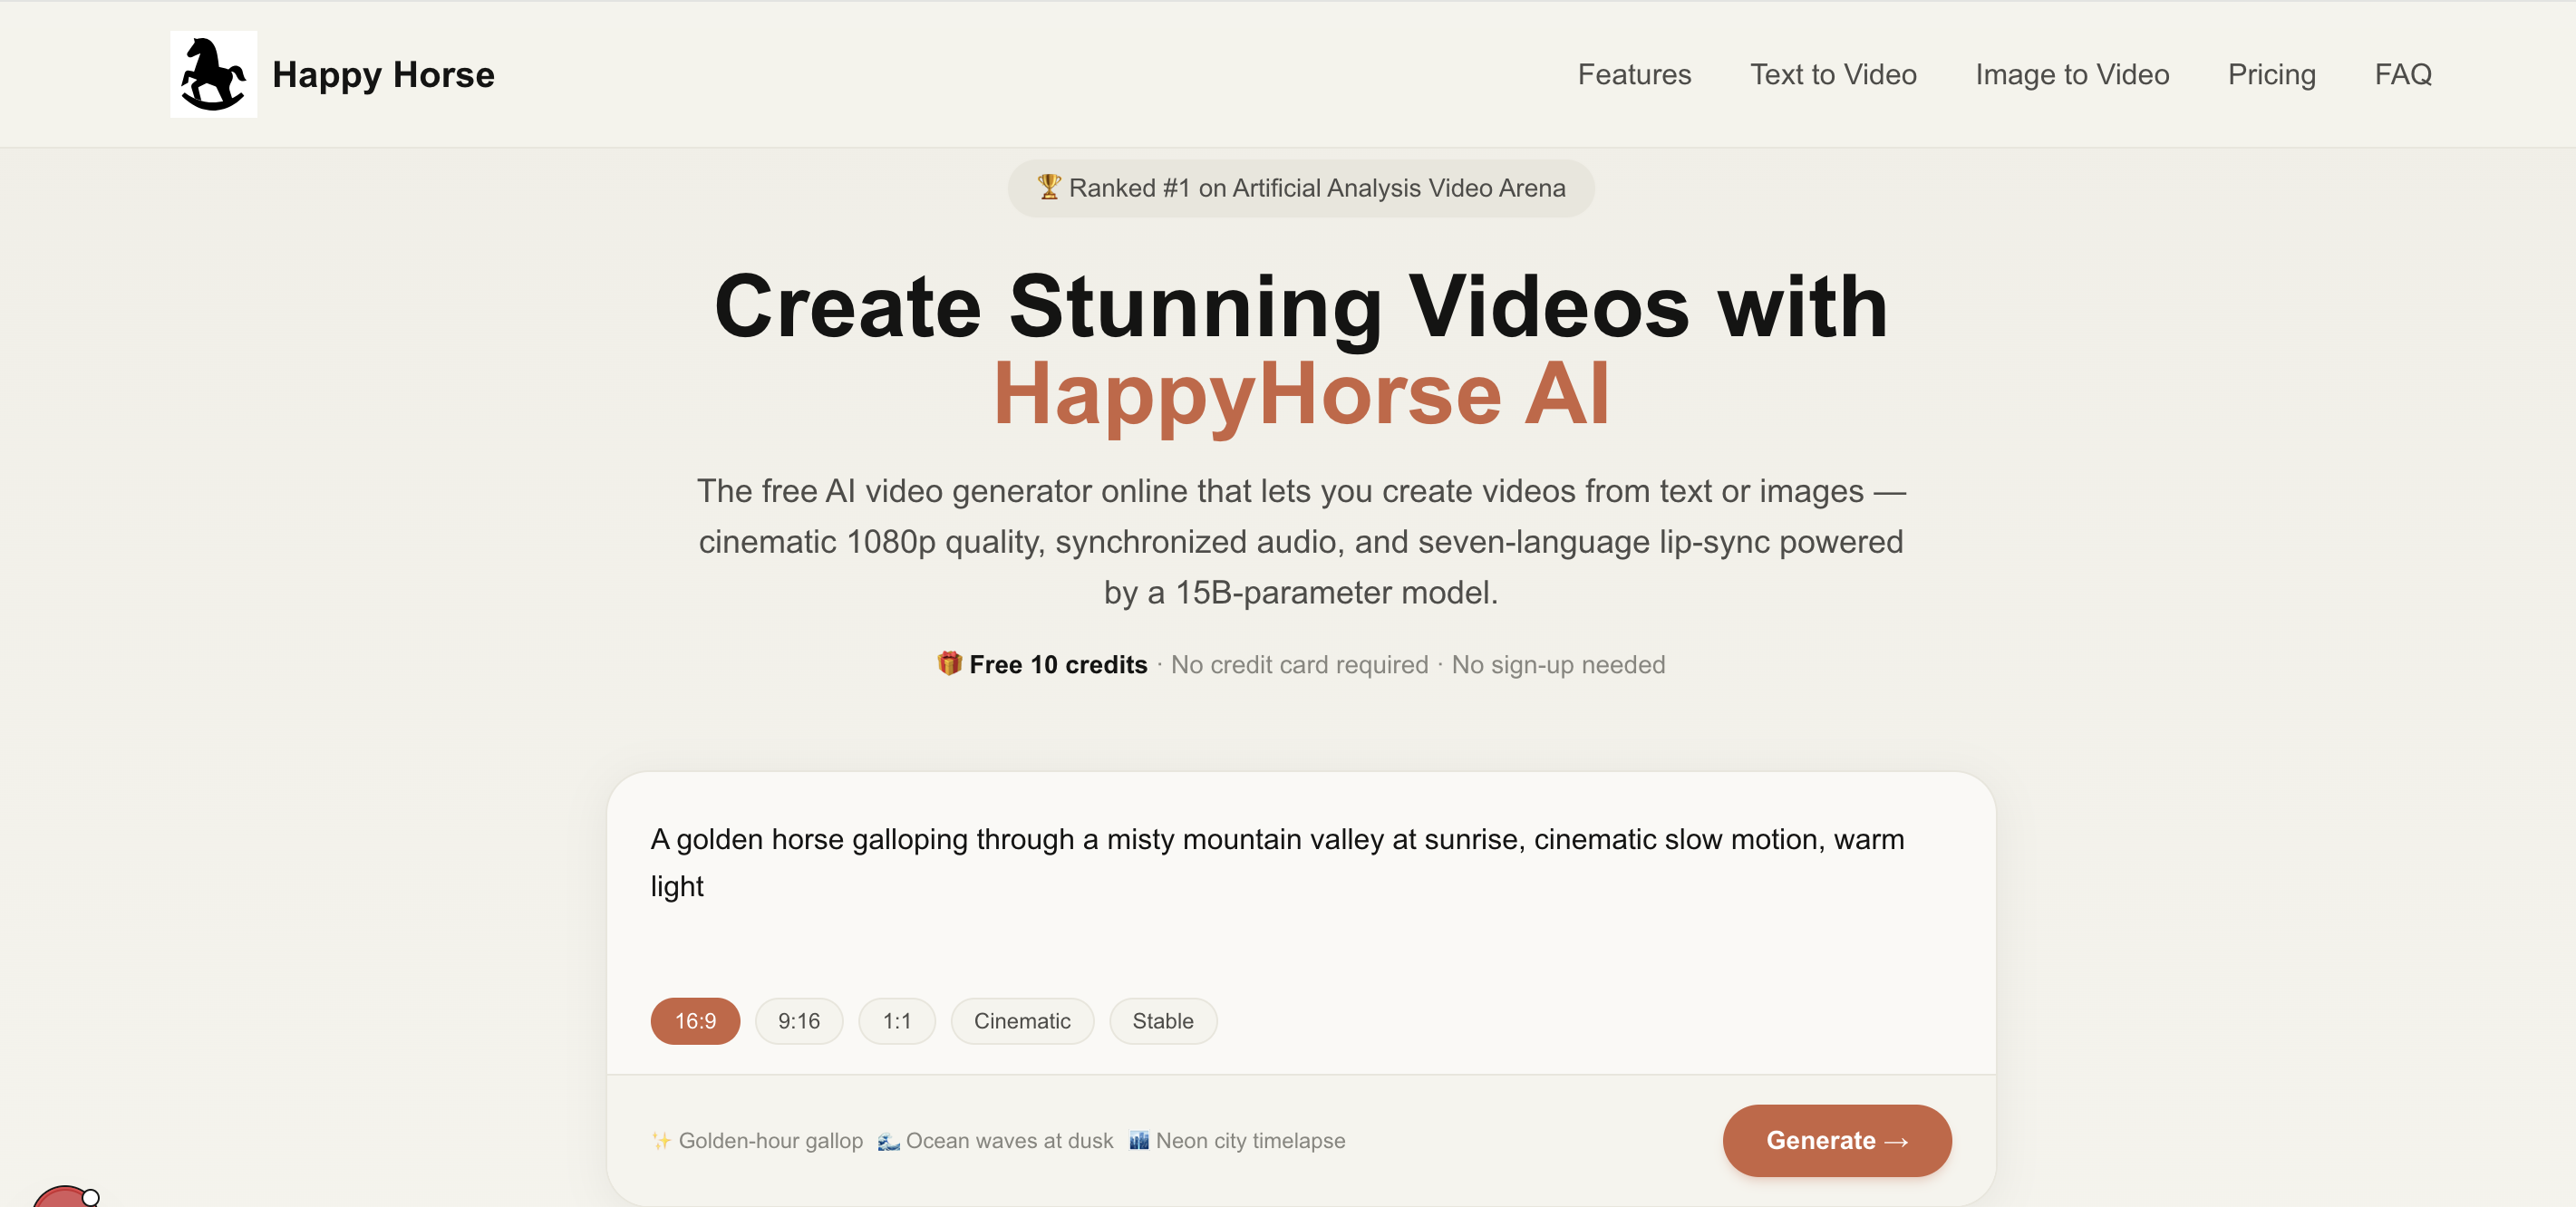Click the gift box icon beside Free credits
Image resolution: width=2576 pixels, height=1207 pixels.
point(949,663)
